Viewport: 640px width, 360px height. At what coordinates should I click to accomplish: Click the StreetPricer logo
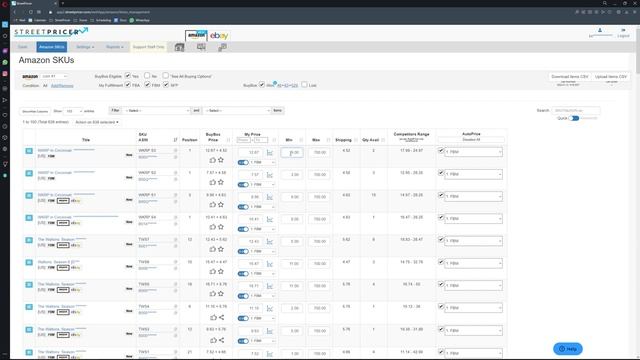click(51, 31)
